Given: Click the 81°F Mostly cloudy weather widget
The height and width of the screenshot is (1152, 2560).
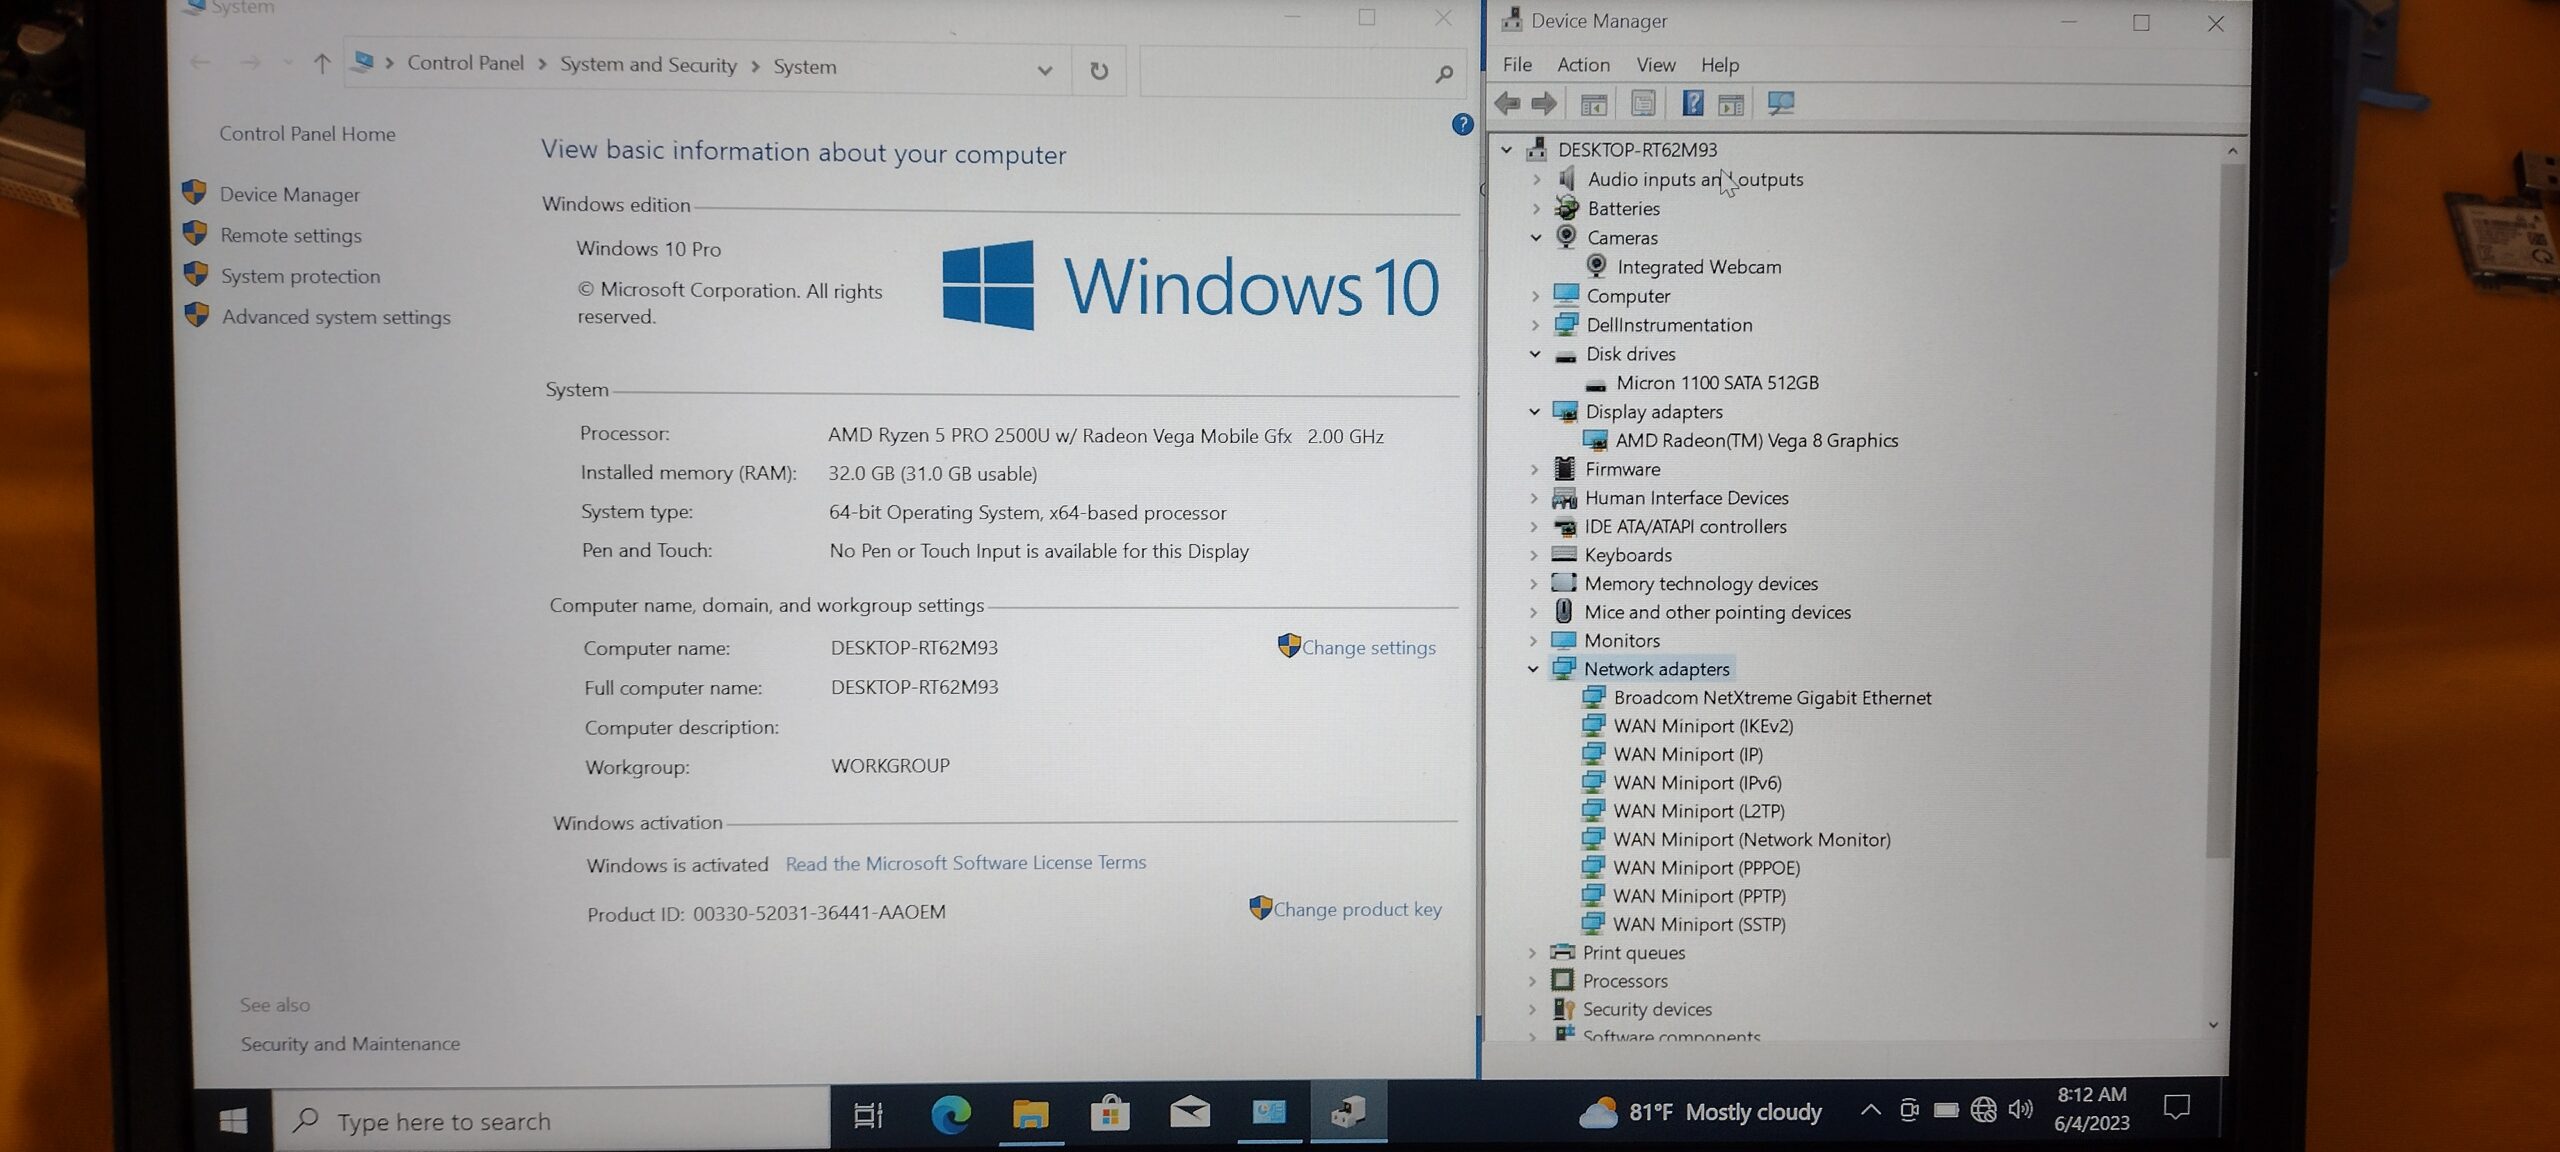Looking at the screenshot, I should click(1700, 1112).
